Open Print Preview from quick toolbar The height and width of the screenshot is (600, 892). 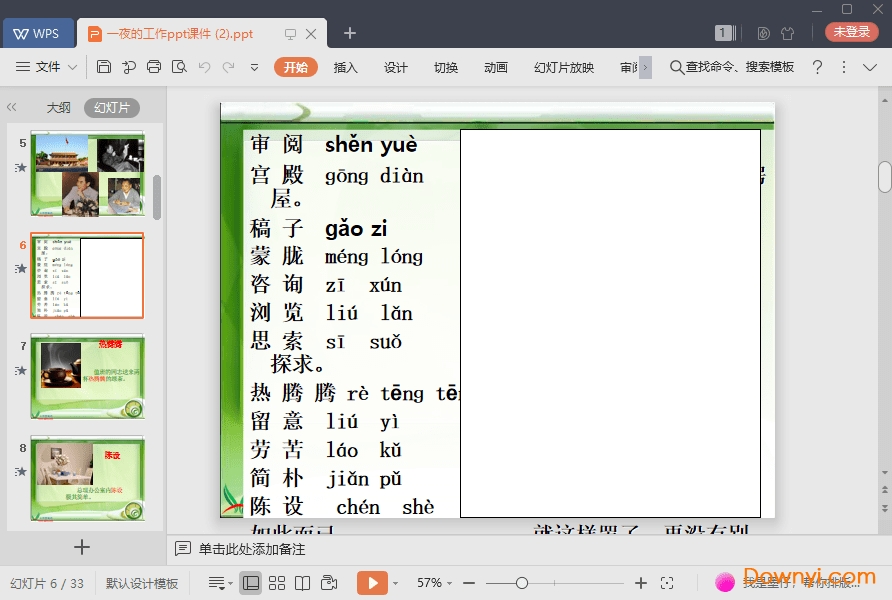point(178,67)
